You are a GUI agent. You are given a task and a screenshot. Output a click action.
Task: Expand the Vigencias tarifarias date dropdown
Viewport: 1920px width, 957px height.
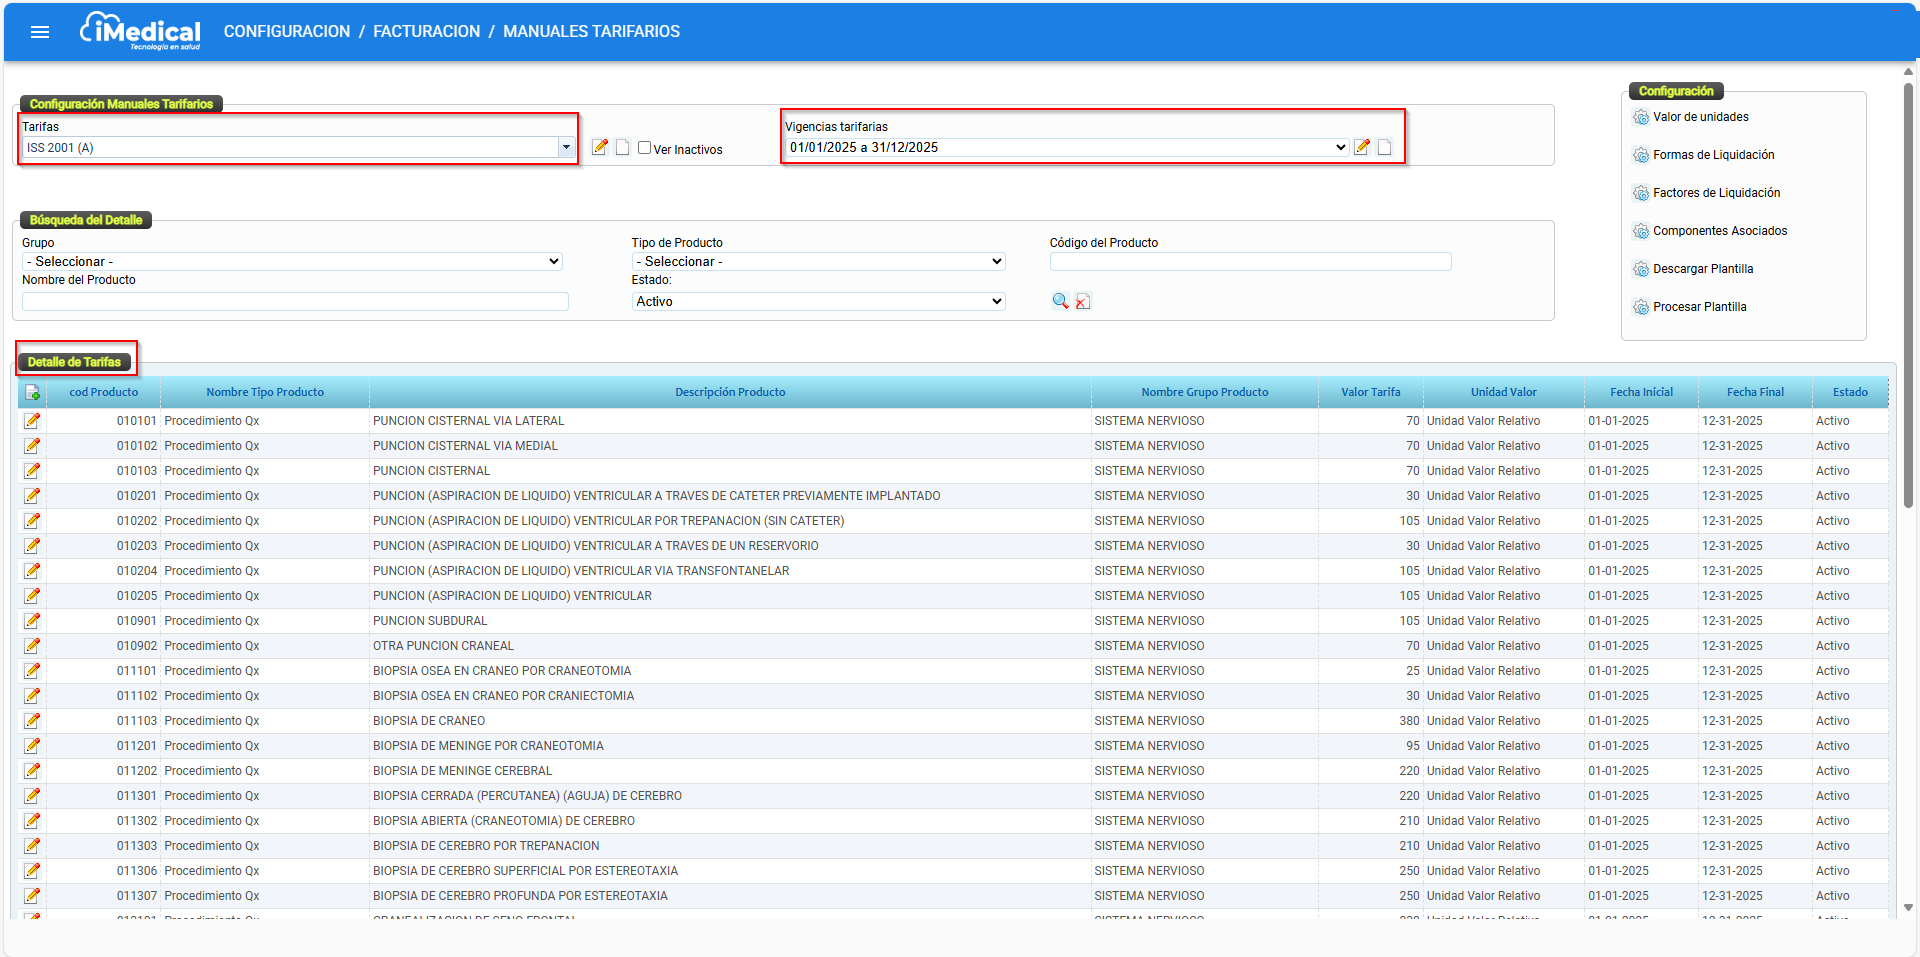(x=1067, y=148)
